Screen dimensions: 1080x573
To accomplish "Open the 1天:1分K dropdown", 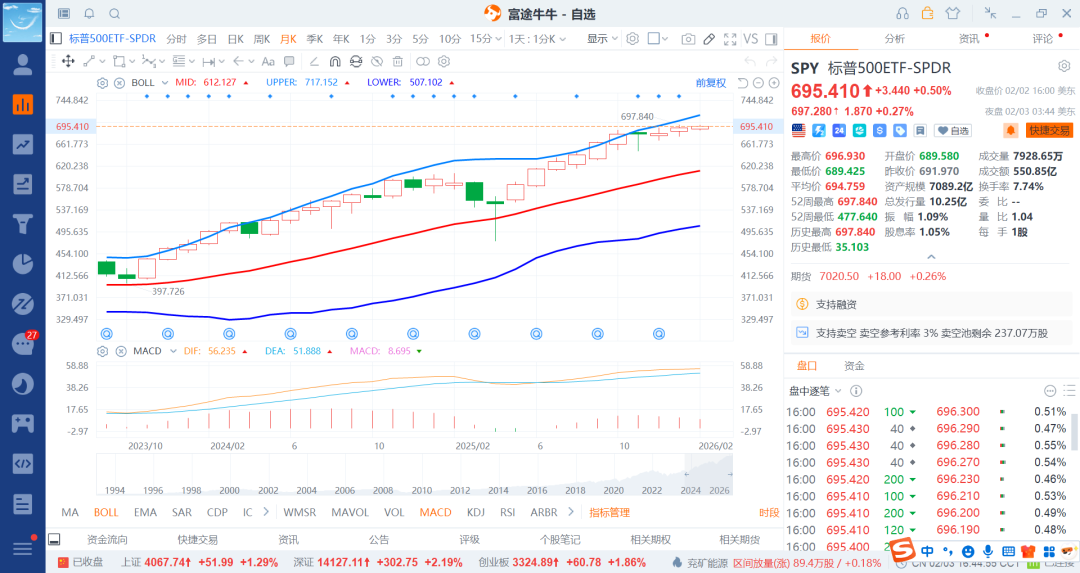I will point(537,39).
